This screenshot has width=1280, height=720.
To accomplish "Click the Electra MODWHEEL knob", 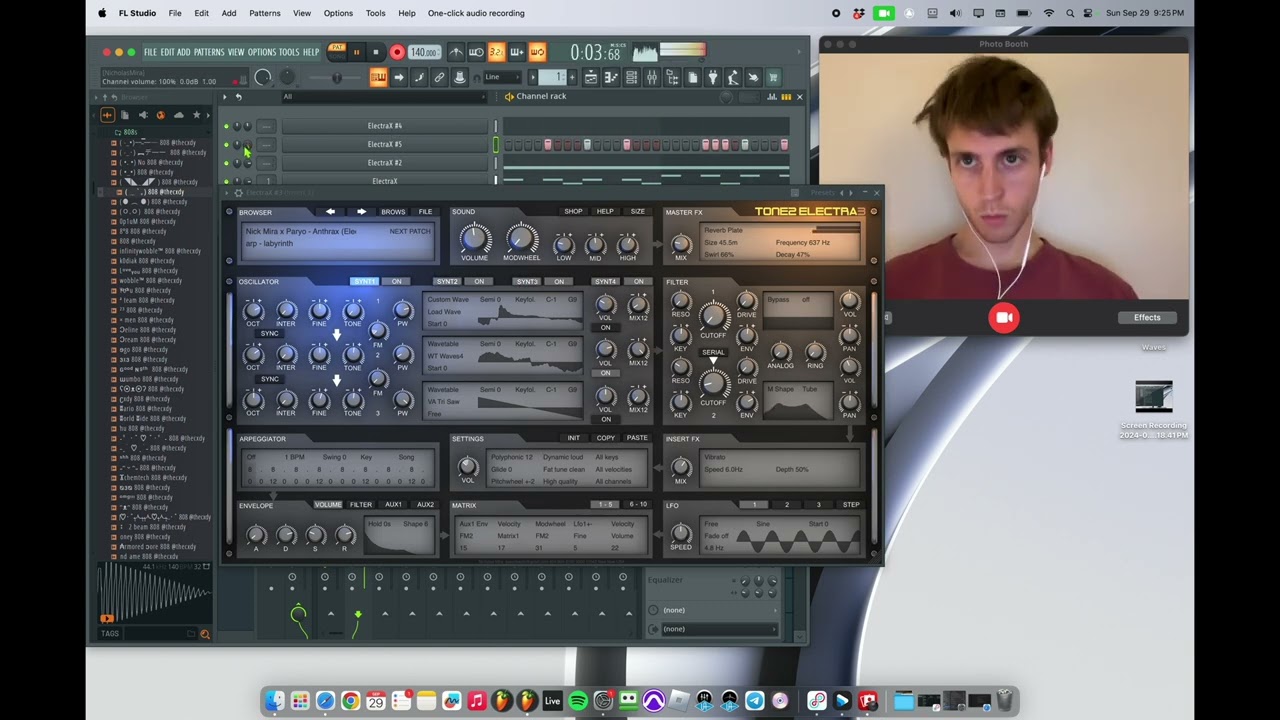I will [x=521, y=239].
